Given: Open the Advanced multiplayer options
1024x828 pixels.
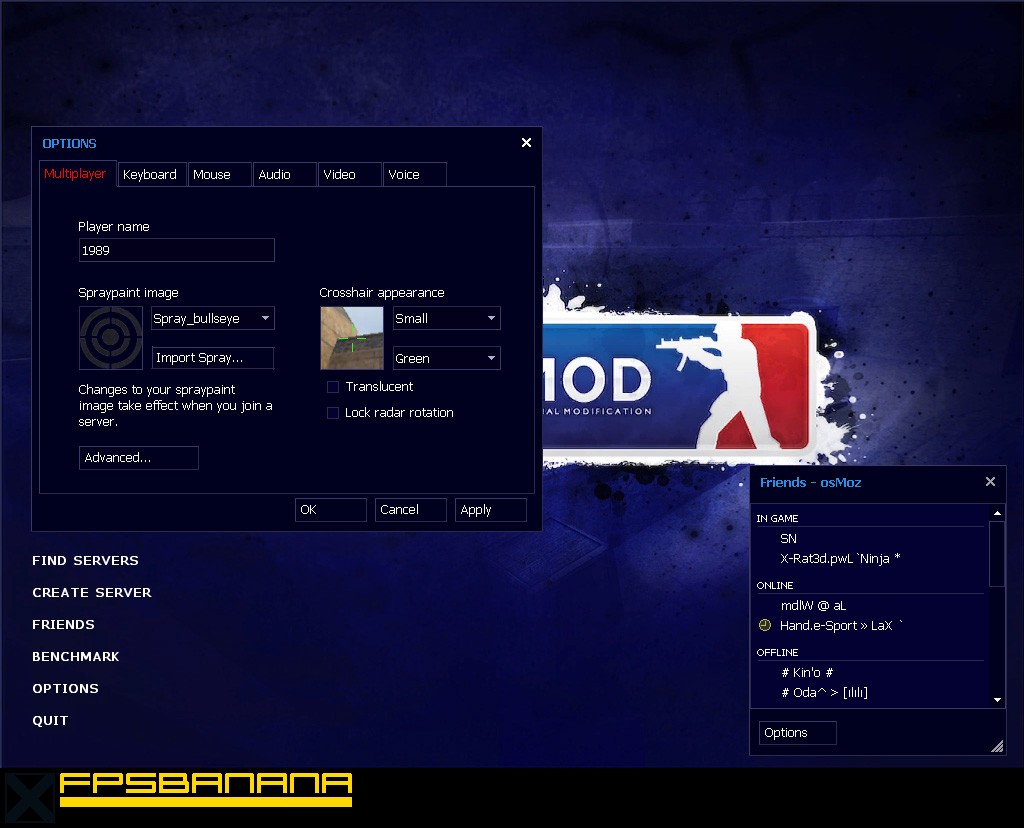Looking at the screenshot, I should [138, 457].
